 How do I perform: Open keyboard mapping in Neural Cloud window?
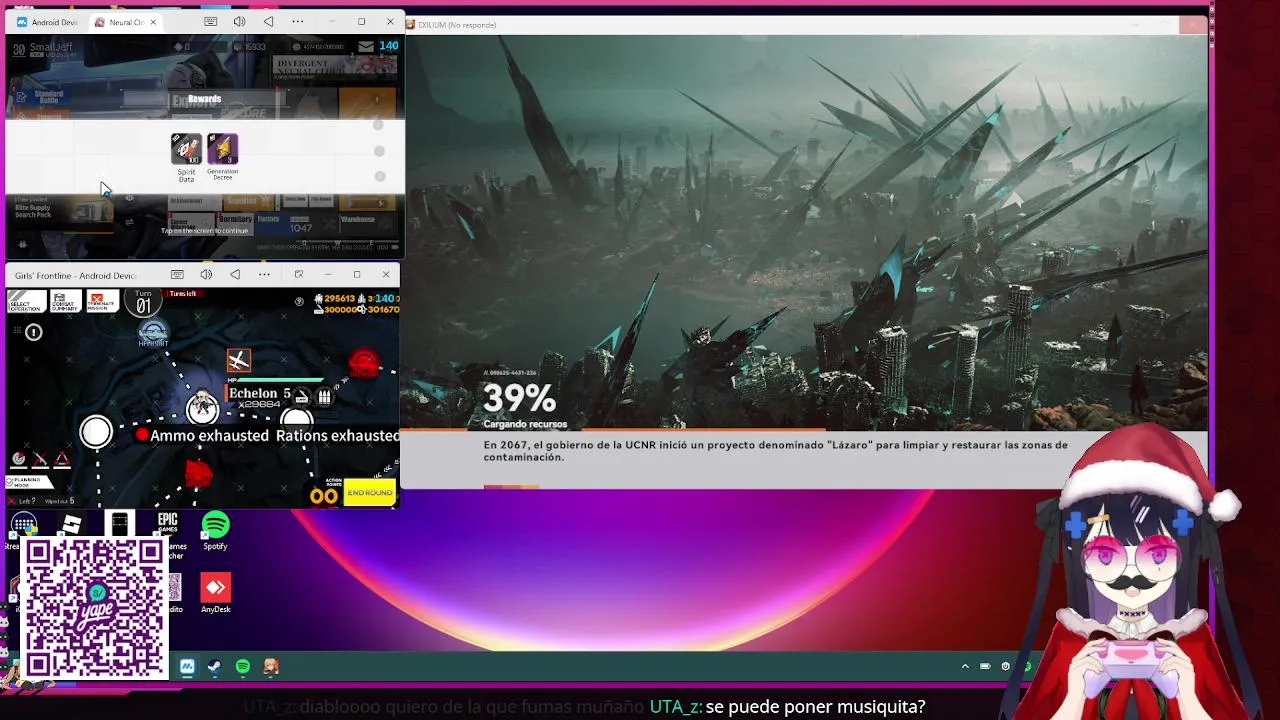[x=210, y=22]
